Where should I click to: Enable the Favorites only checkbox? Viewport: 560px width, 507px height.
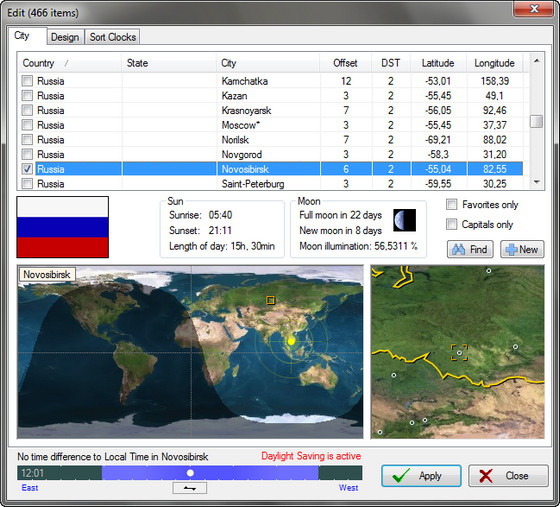click(452, 205)
